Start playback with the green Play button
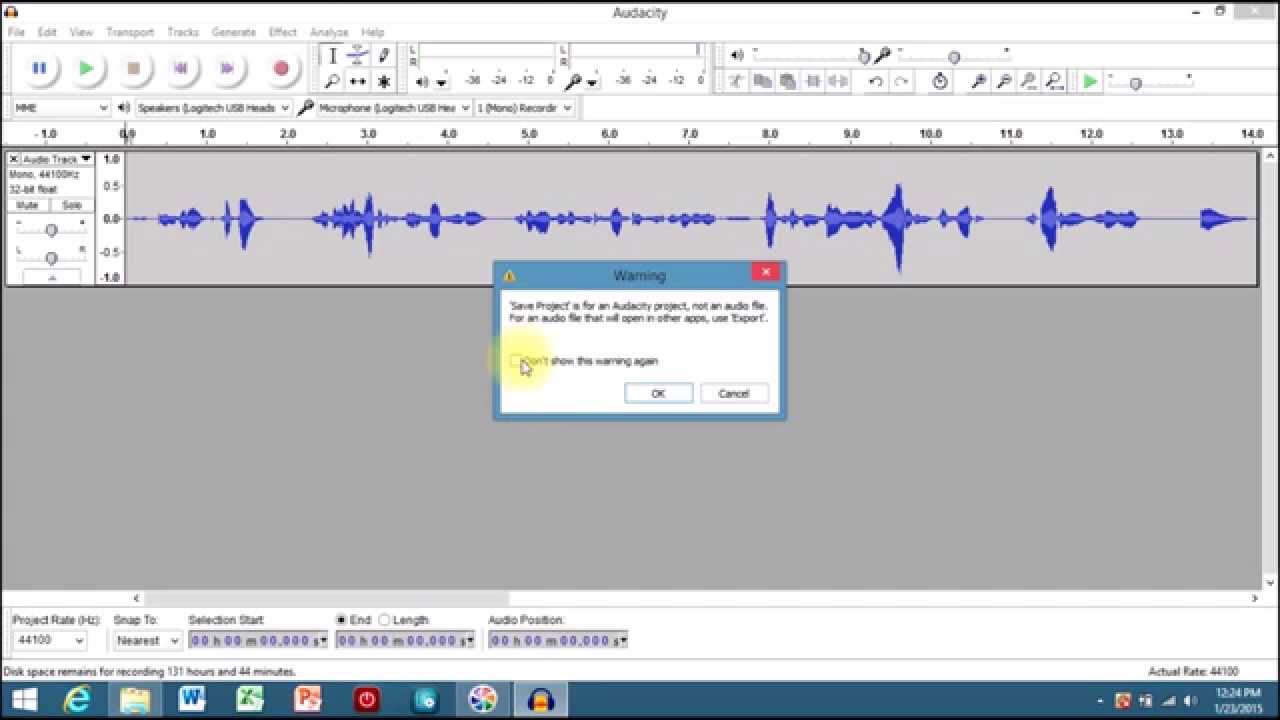This screenshot has height=720, width=1280. click(x=86, y=68)
